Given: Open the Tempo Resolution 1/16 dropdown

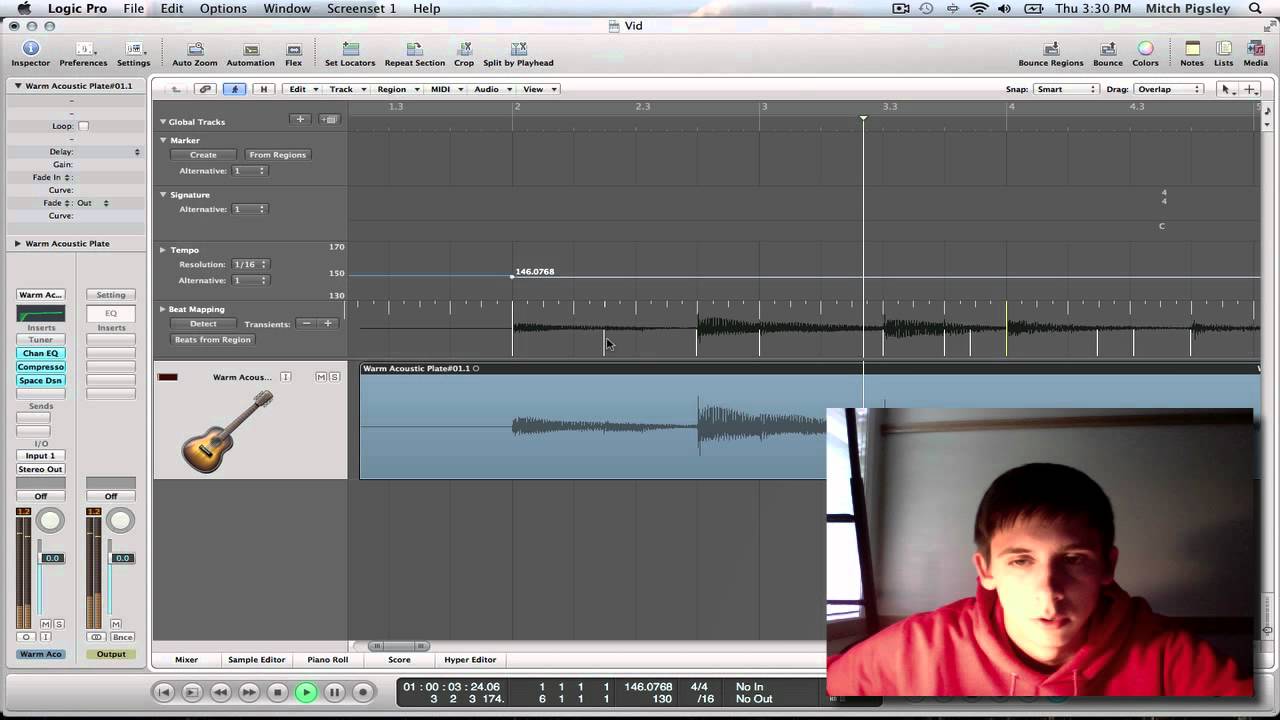Looking at the screenshot, I should [x=249, y=264].
